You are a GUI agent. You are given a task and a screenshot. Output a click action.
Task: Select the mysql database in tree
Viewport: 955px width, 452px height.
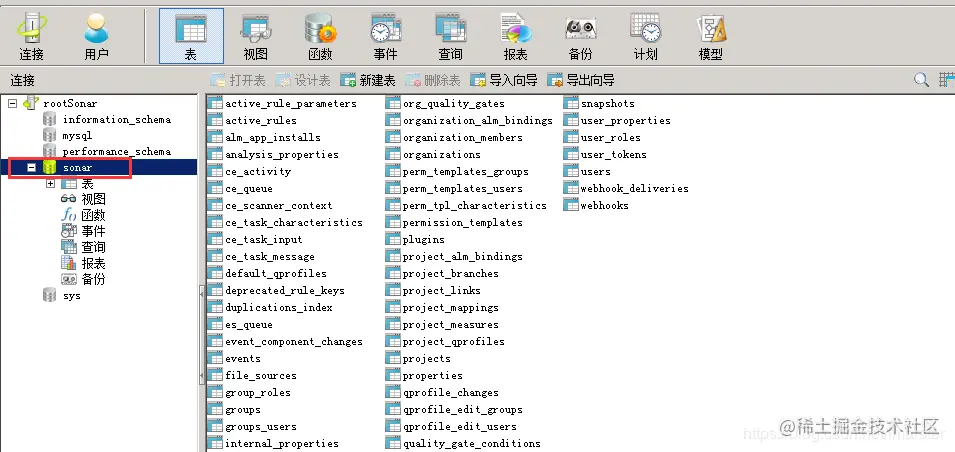[77, 135]
